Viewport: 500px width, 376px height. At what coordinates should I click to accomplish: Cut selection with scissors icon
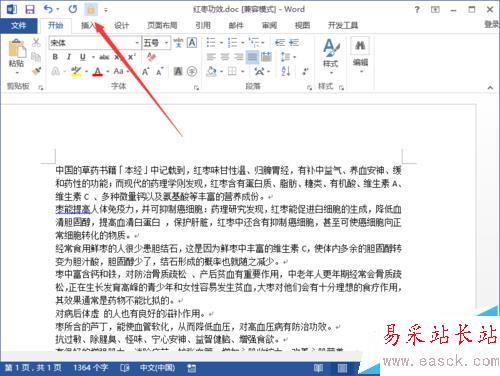pos(36,42)
